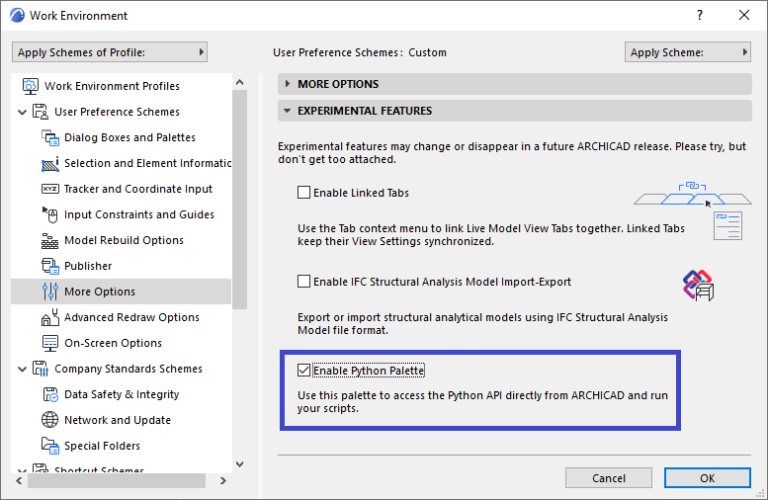The width and height of the screenshot is (768, 500).
Task: Select Special Folders in the tree
Action: (102, 446)
